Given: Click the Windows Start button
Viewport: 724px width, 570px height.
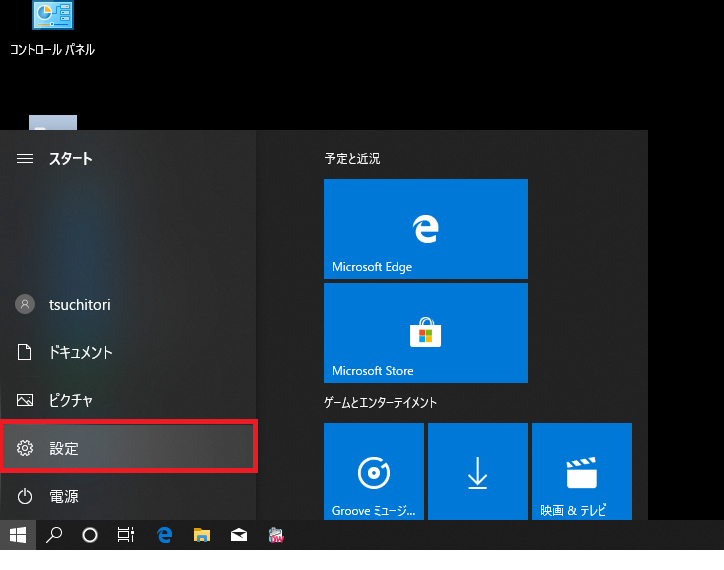Looking at the screenshot, I should click(x=18, y=535).
